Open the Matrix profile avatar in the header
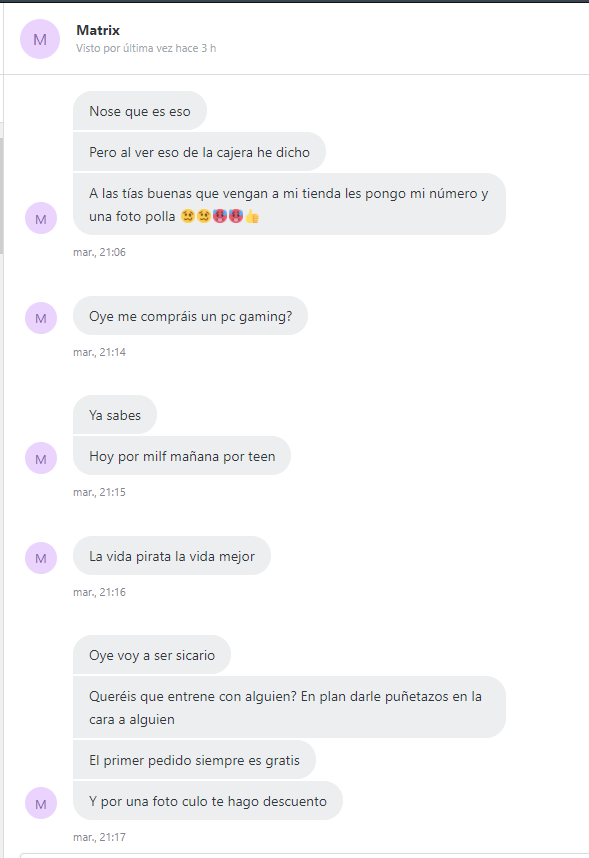The image size is (589, 858). coord(40,39)
